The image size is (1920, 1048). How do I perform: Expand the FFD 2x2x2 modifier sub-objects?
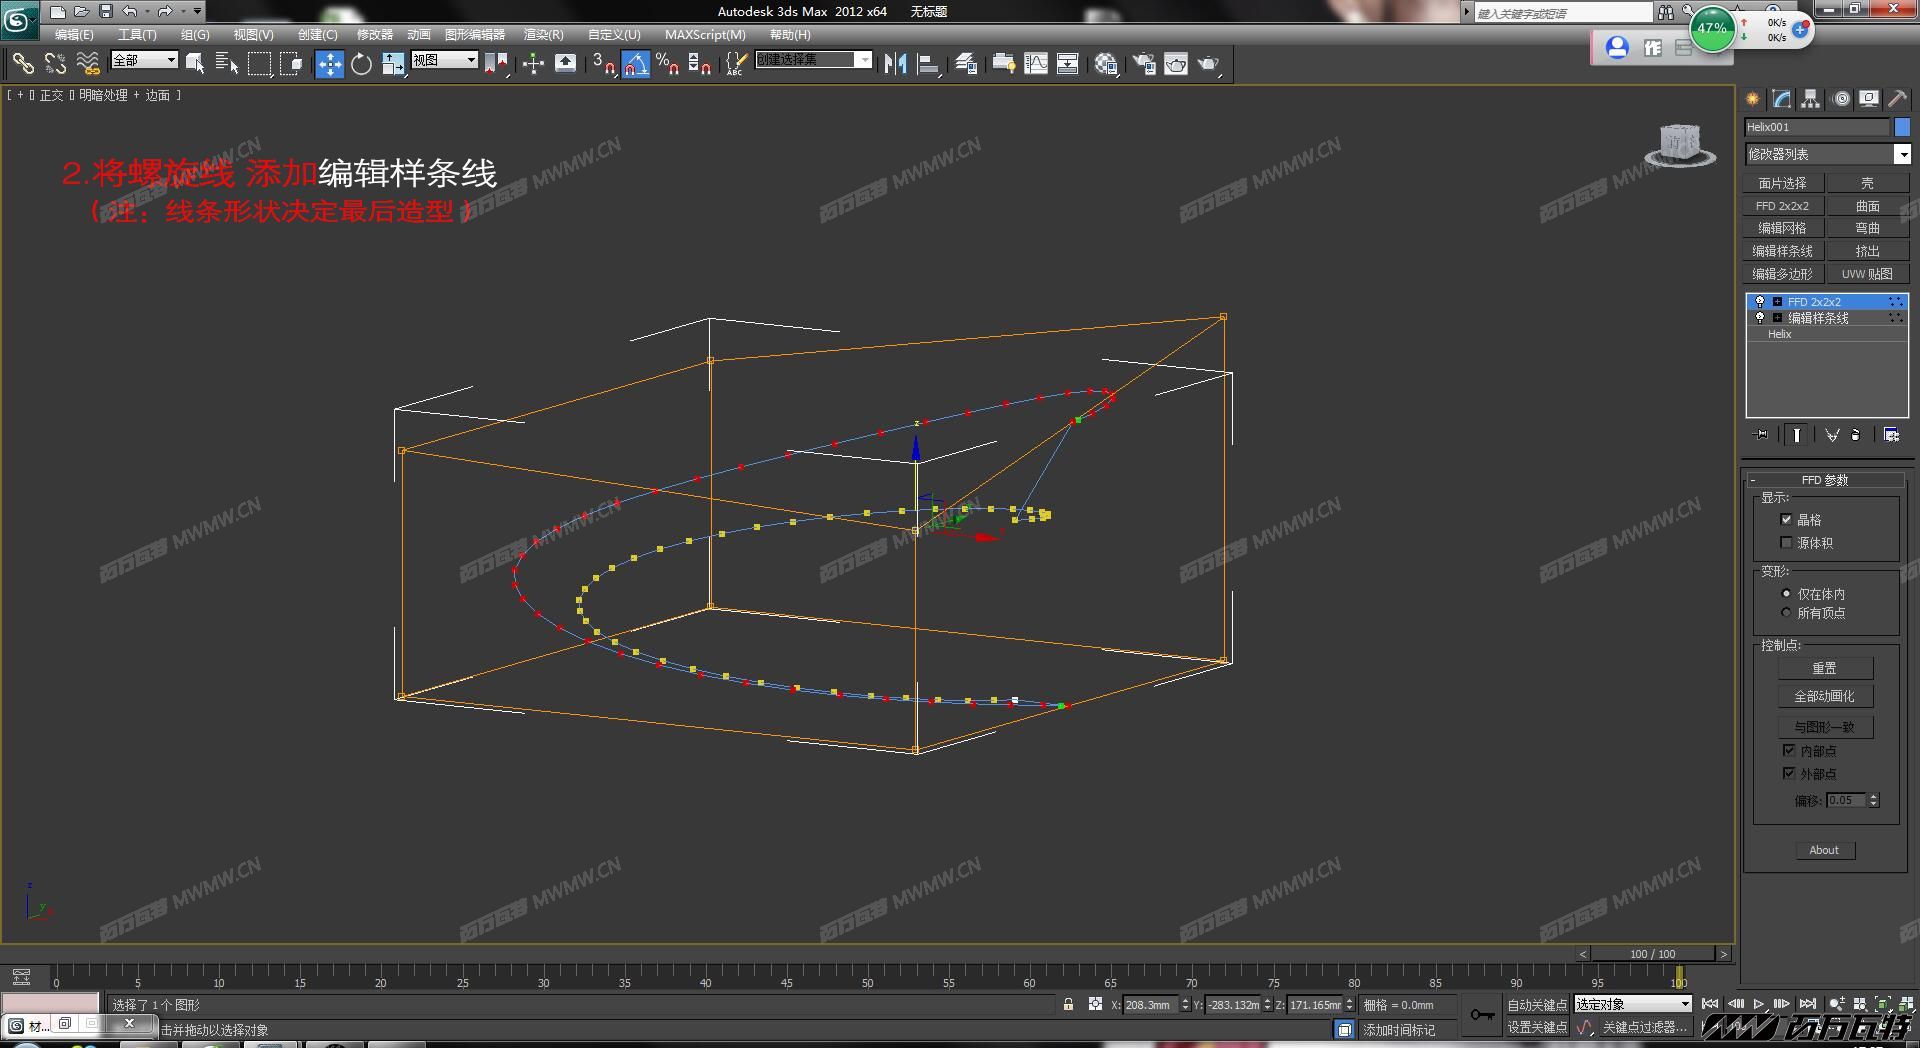click(1777, 302)
